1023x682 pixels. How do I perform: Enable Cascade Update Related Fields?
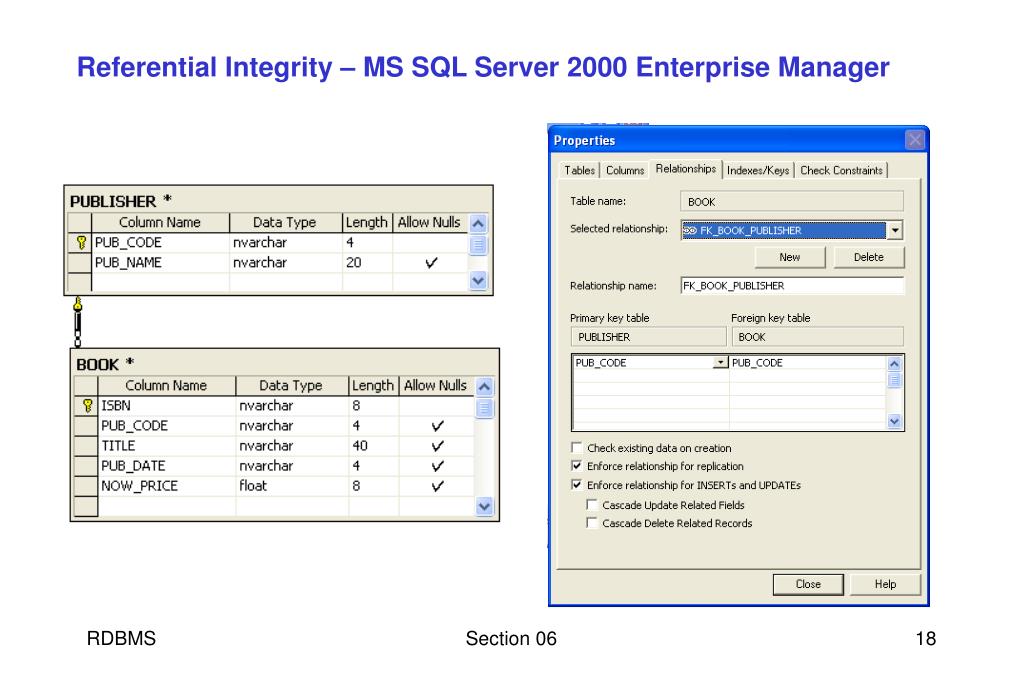(x=591, y=505)
